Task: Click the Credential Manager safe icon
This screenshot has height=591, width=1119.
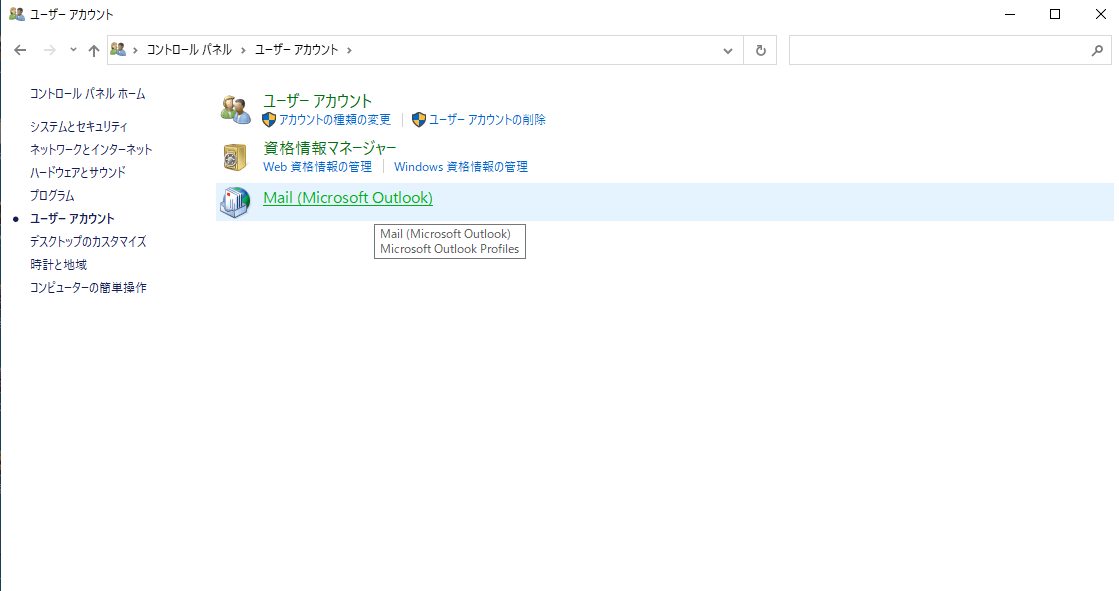Action: pyautogui.click(x=236, y=157)
